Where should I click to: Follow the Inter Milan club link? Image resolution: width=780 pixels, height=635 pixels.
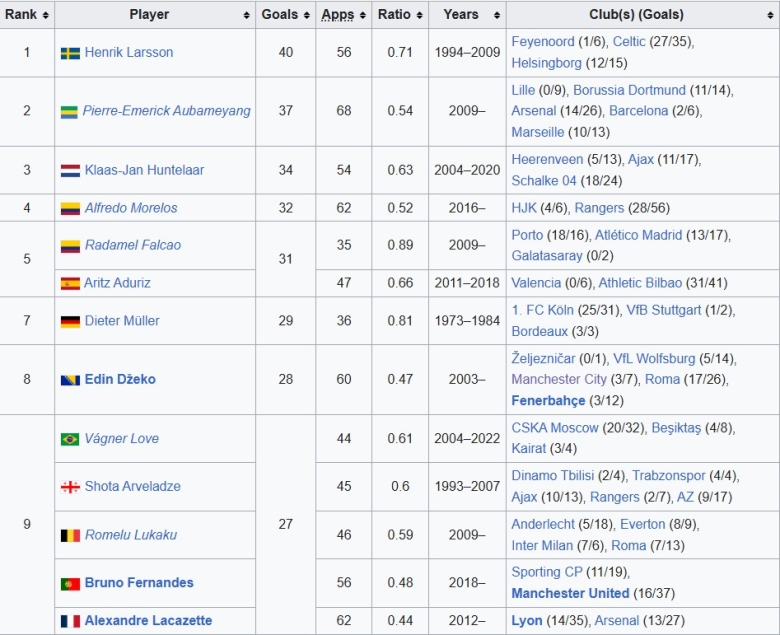point(542,546)
